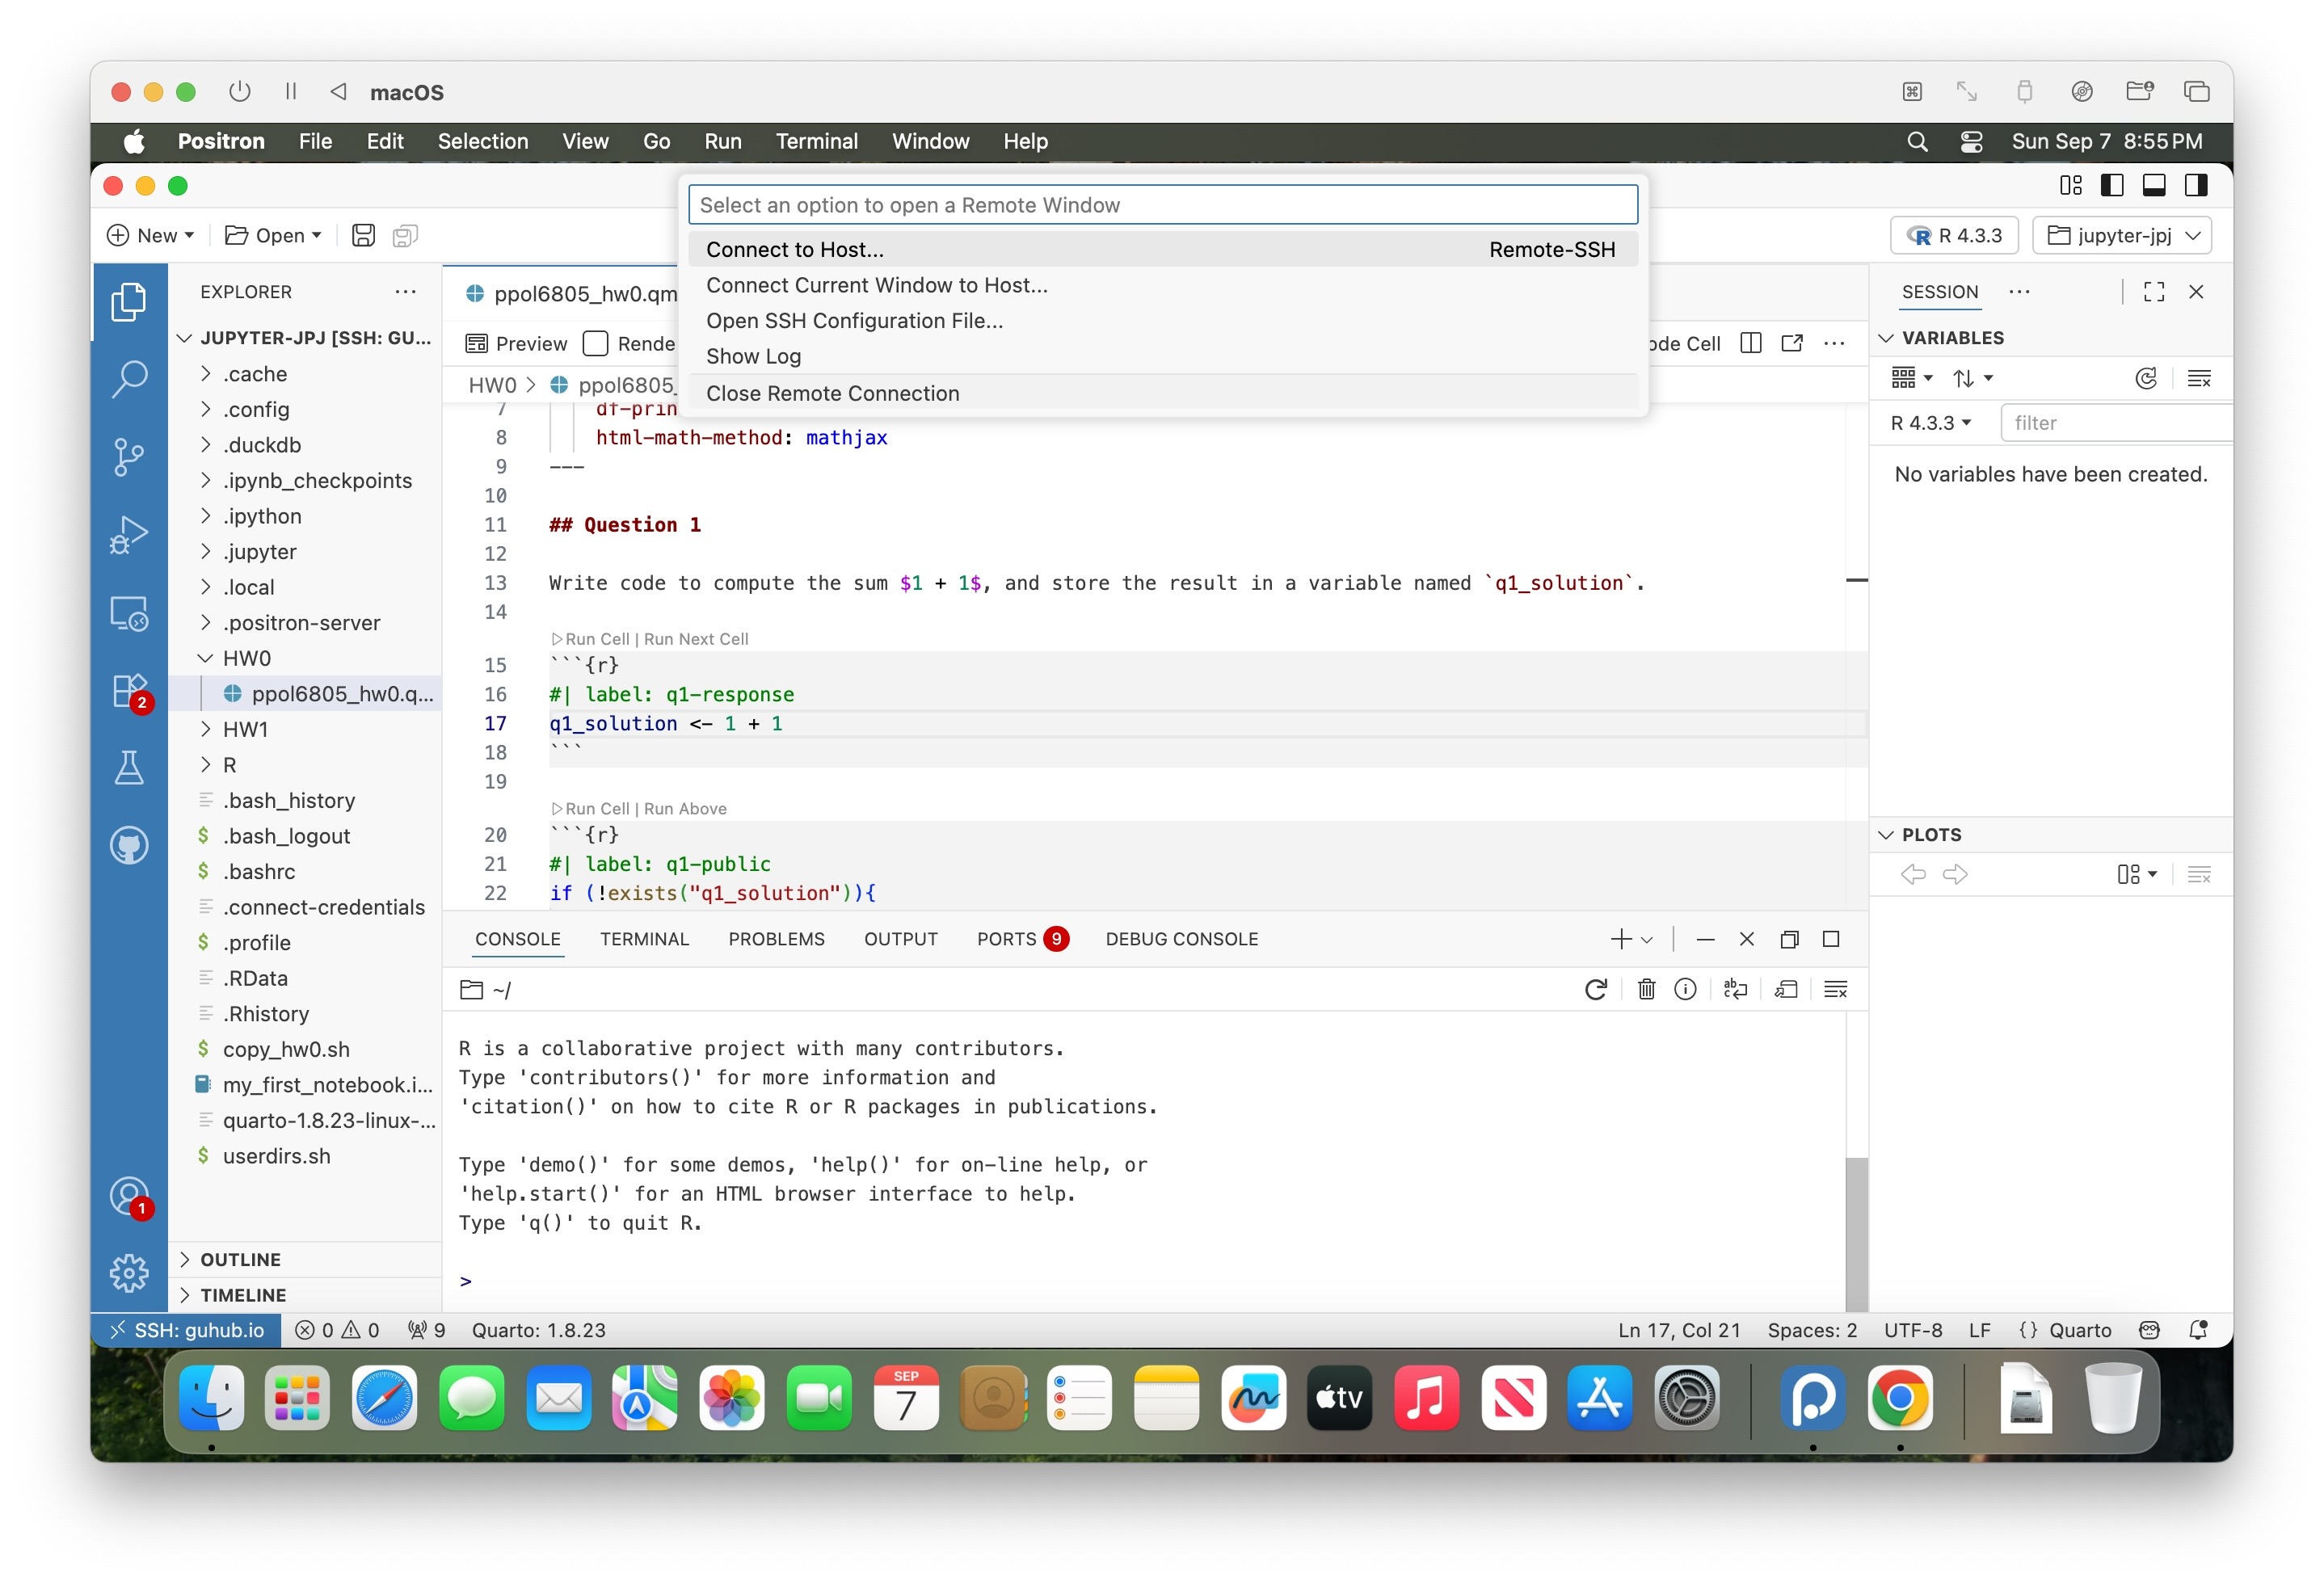Expand the .cache folder

point(205,373)
